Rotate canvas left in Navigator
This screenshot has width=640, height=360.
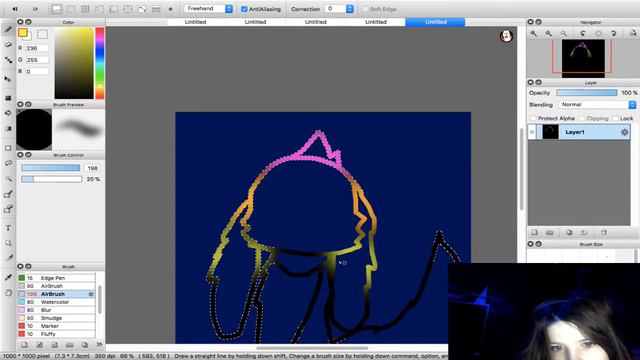(583, 33)
